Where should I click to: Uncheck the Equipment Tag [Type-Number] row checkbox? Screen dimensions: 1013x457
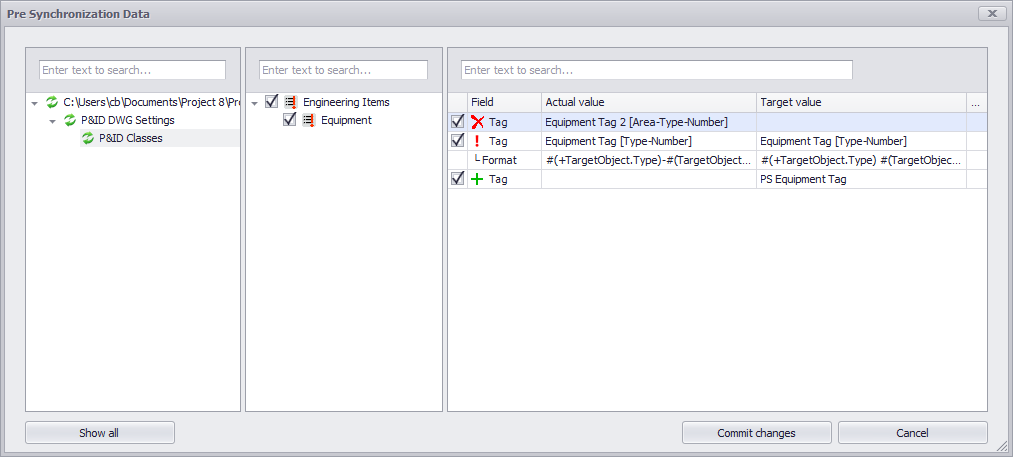tap(458, 140)
